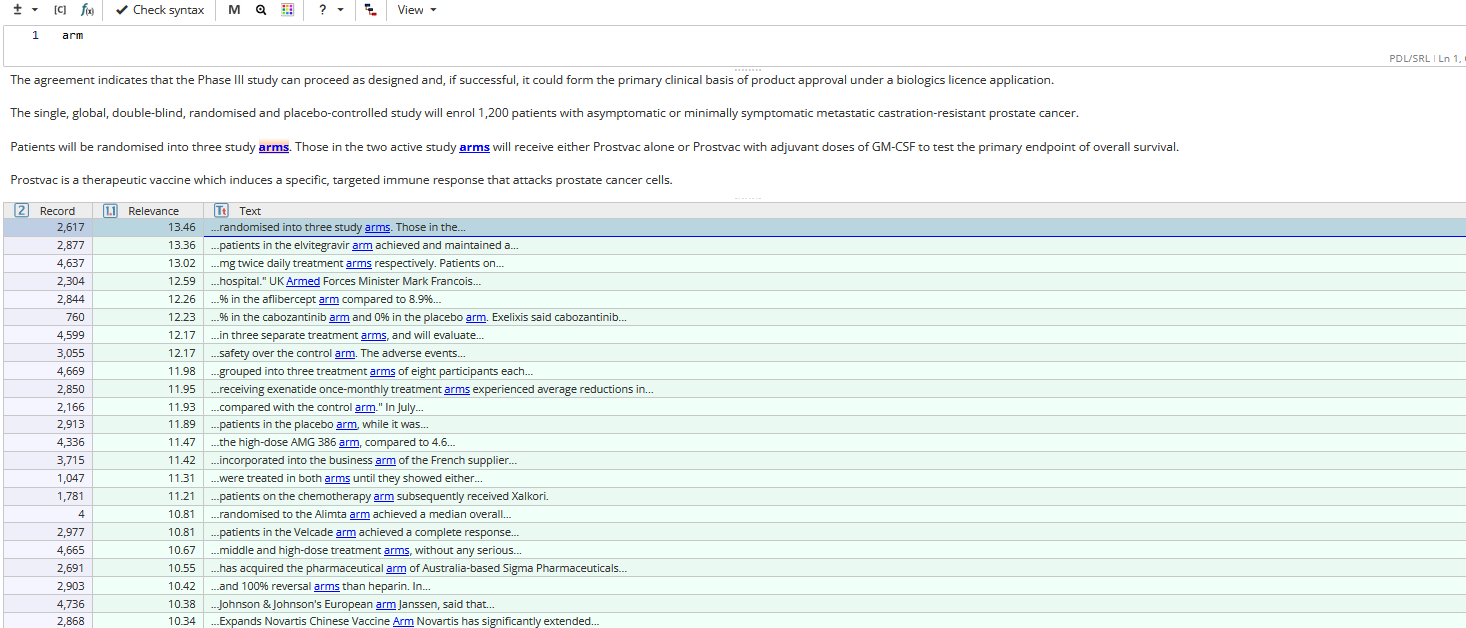Viewport: 1466px width, 628px height.
Task: Click the [C] bracket icon
Action: 59,10
